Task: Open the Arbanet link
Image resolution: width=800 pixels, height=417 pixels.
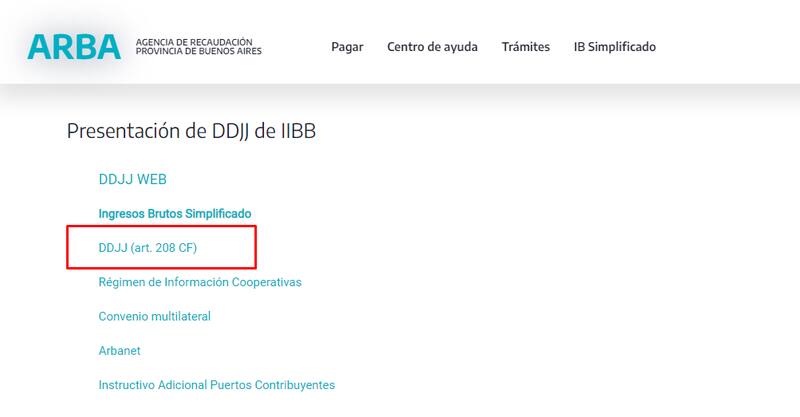Action: [x=119, y=350]
